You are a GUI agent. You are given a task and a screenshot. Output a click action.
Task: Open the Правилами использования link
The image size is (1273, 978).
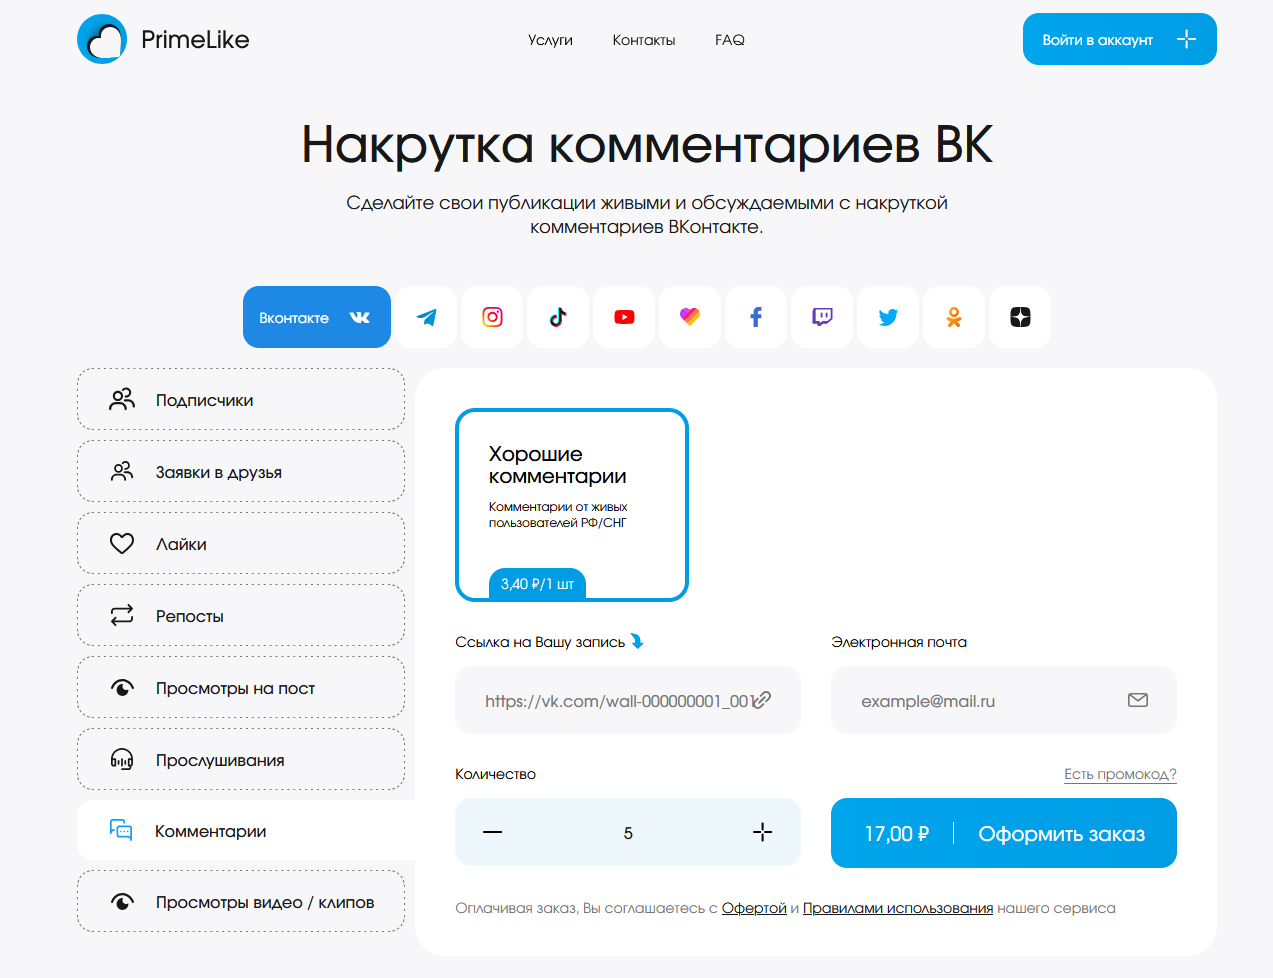898,908
